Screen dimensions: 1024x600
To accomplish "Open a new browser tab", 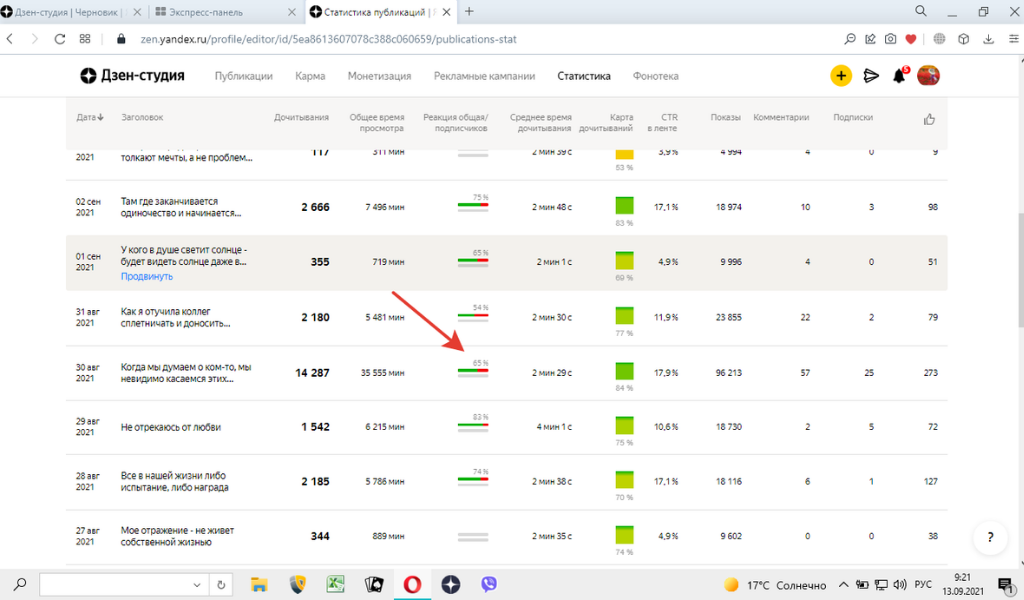I will point(469,11).
